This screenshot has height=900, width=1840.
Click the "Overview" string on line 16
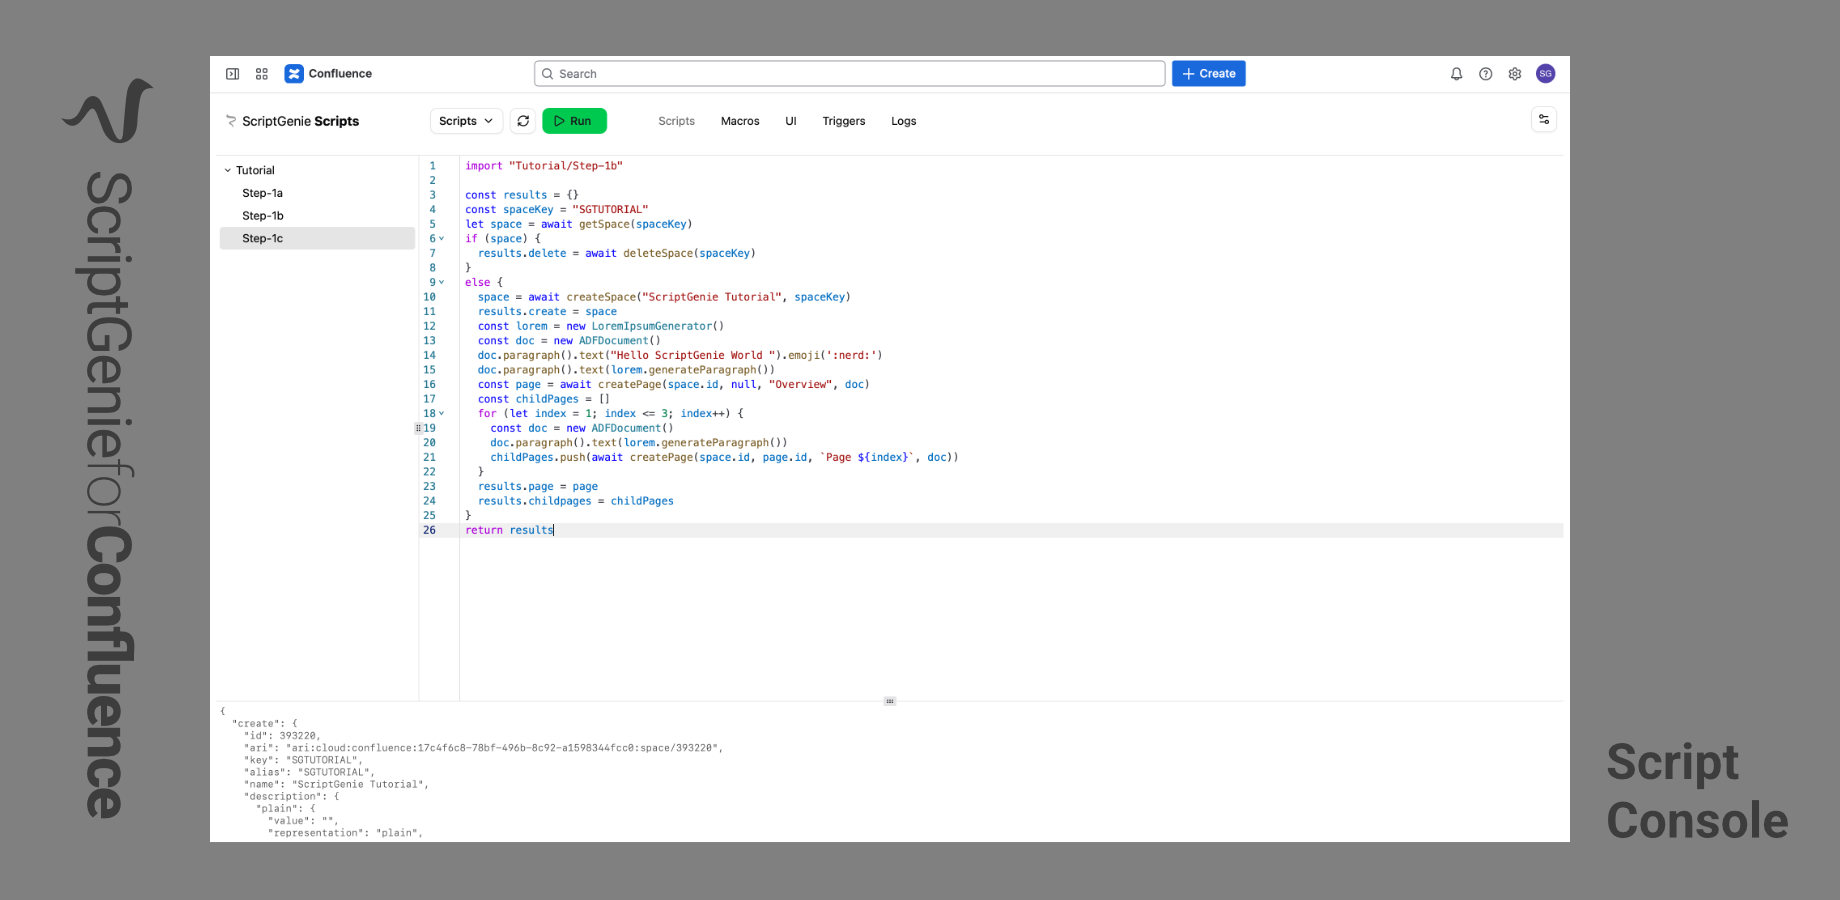click(801, 385)
